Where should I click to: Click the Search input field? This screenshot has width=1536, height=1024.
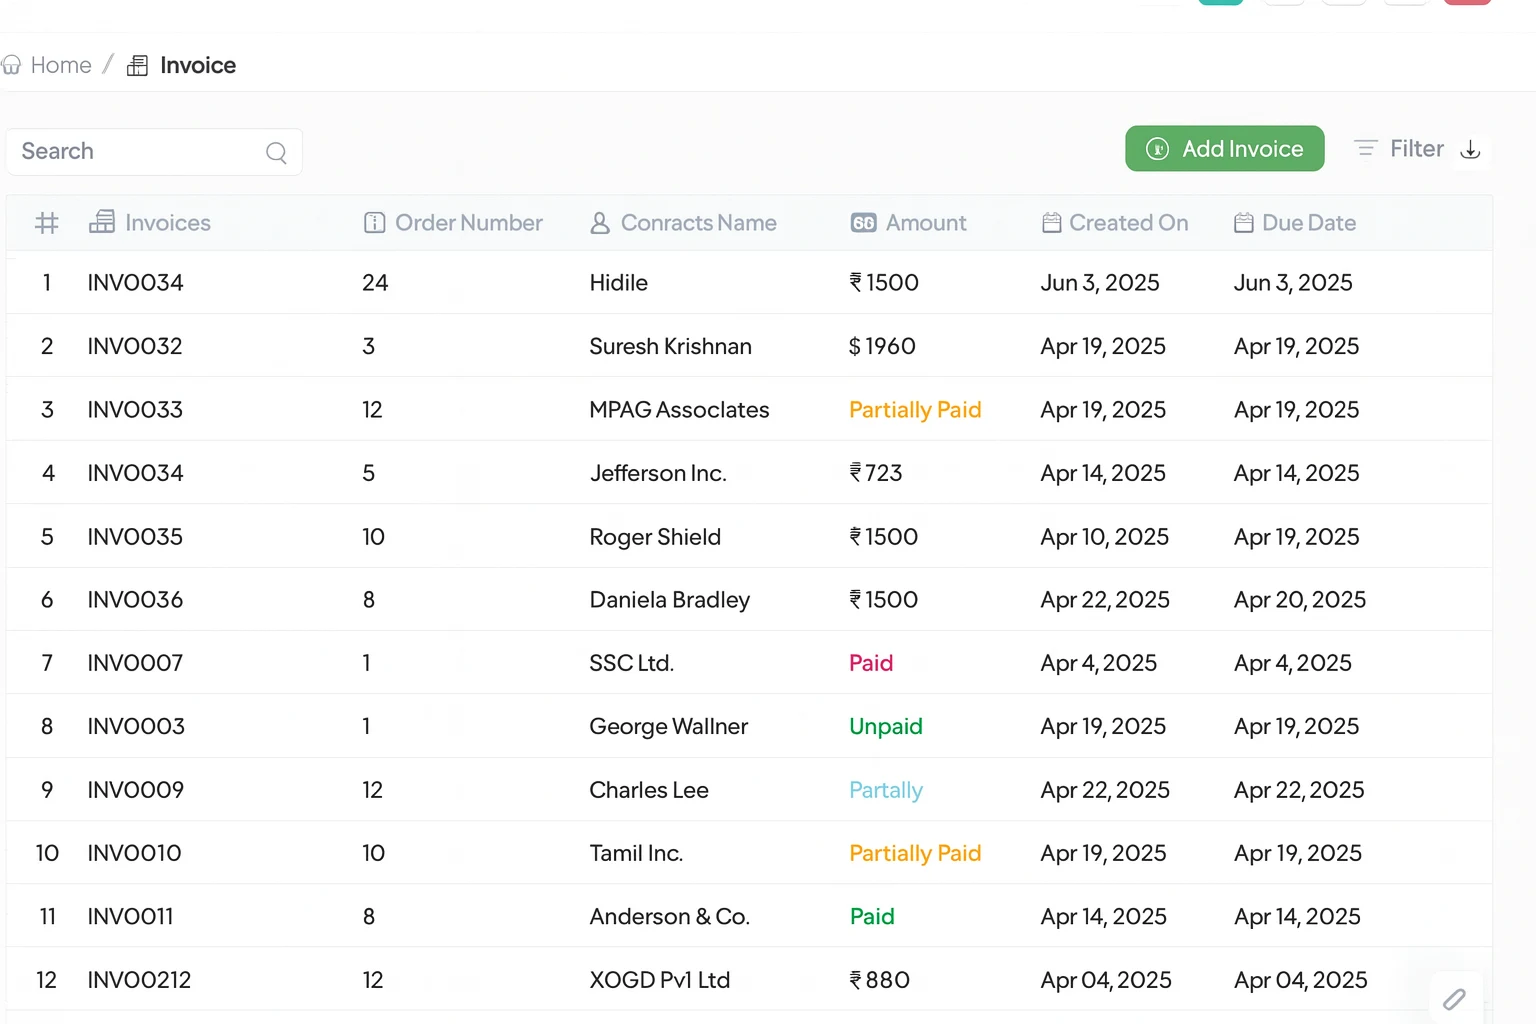pos(140,152)
